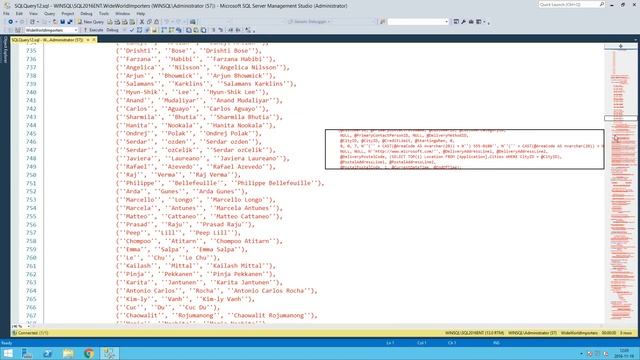Close the SQLQuery12.sql tab
640x360 pixels.
pos(94,40)
